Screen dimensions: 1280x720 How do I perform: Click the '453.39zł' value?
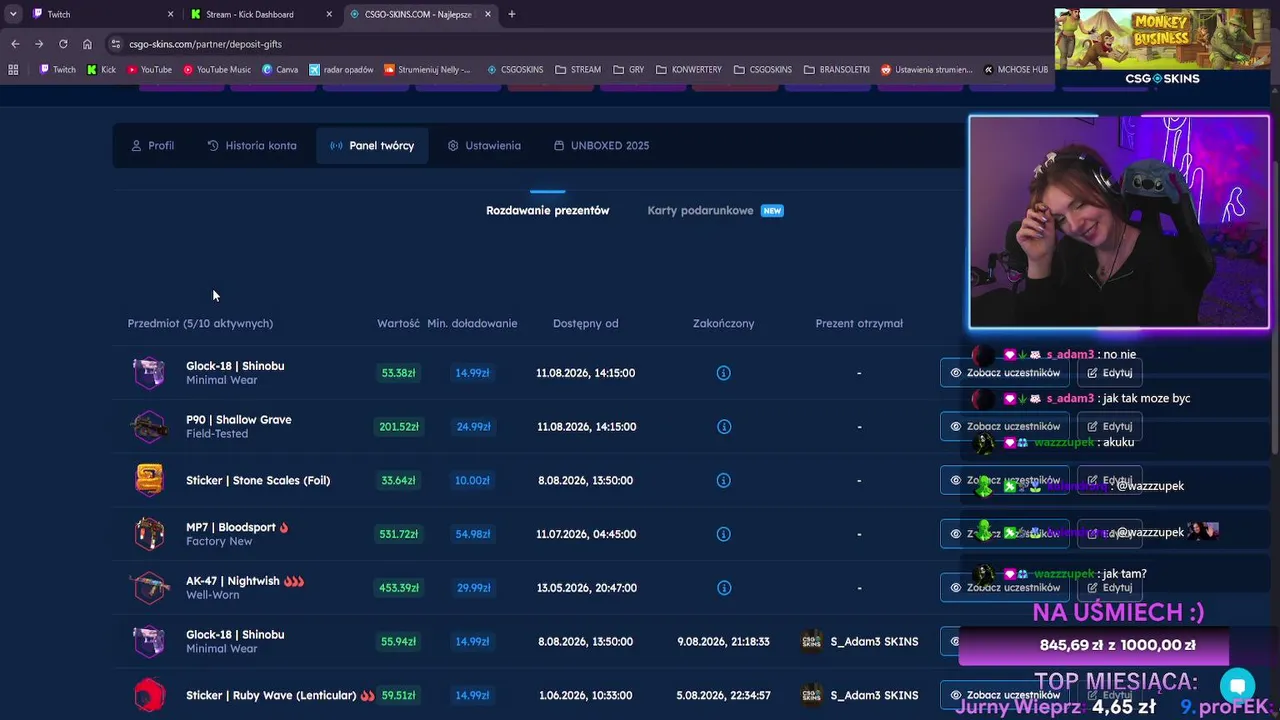[399, 588]
